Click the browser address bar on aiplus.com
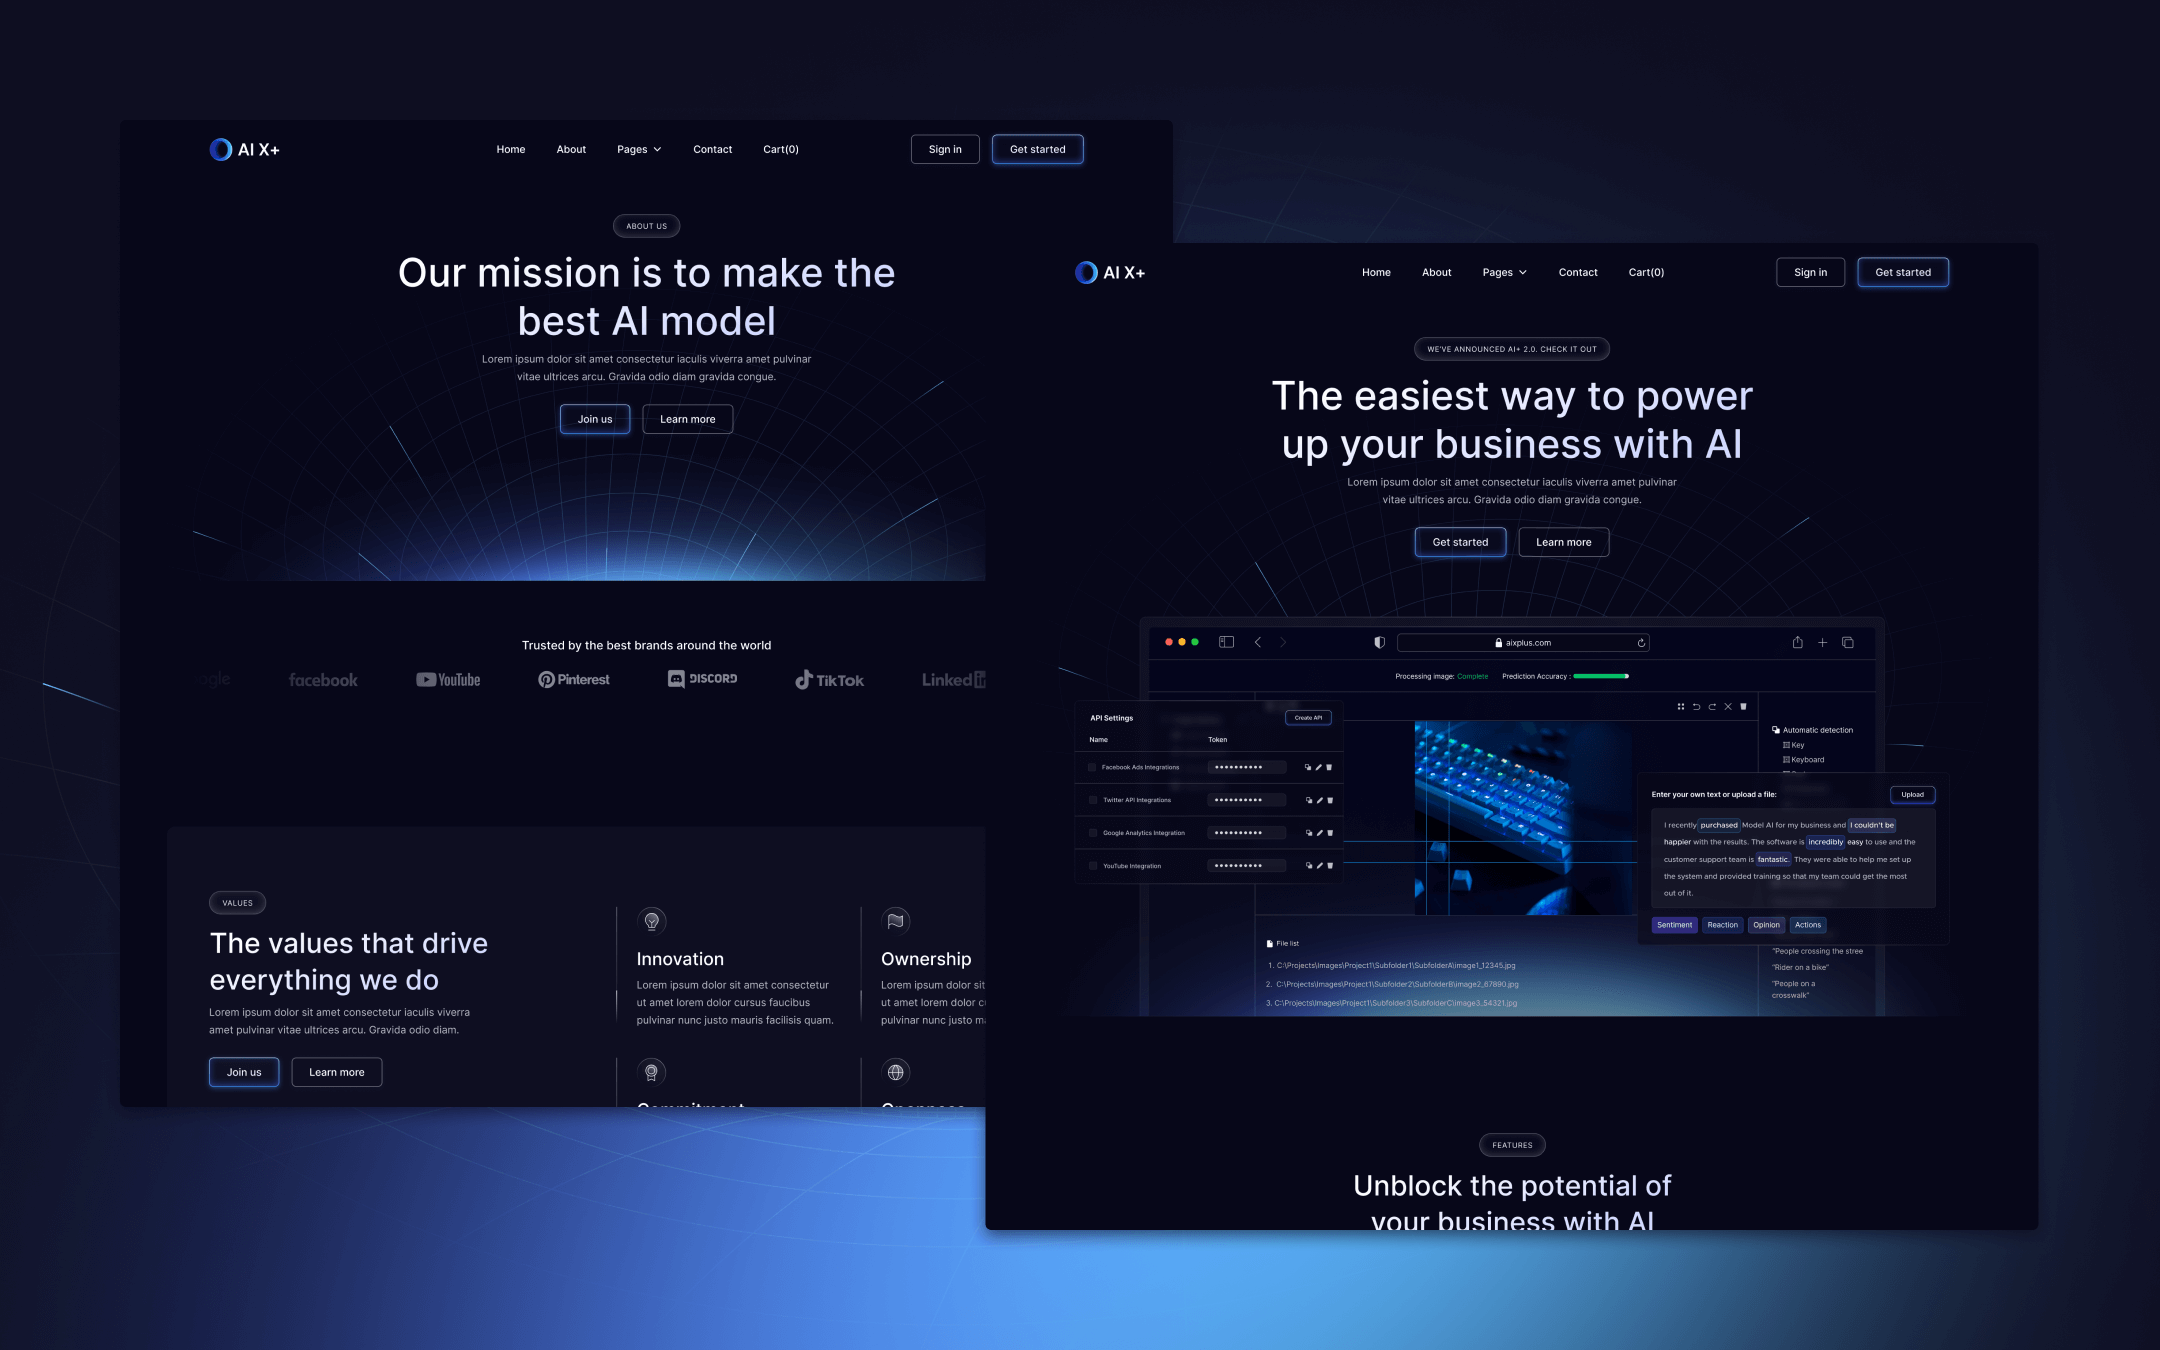The image size is (2160, 1350). (x=1512, y=642)
